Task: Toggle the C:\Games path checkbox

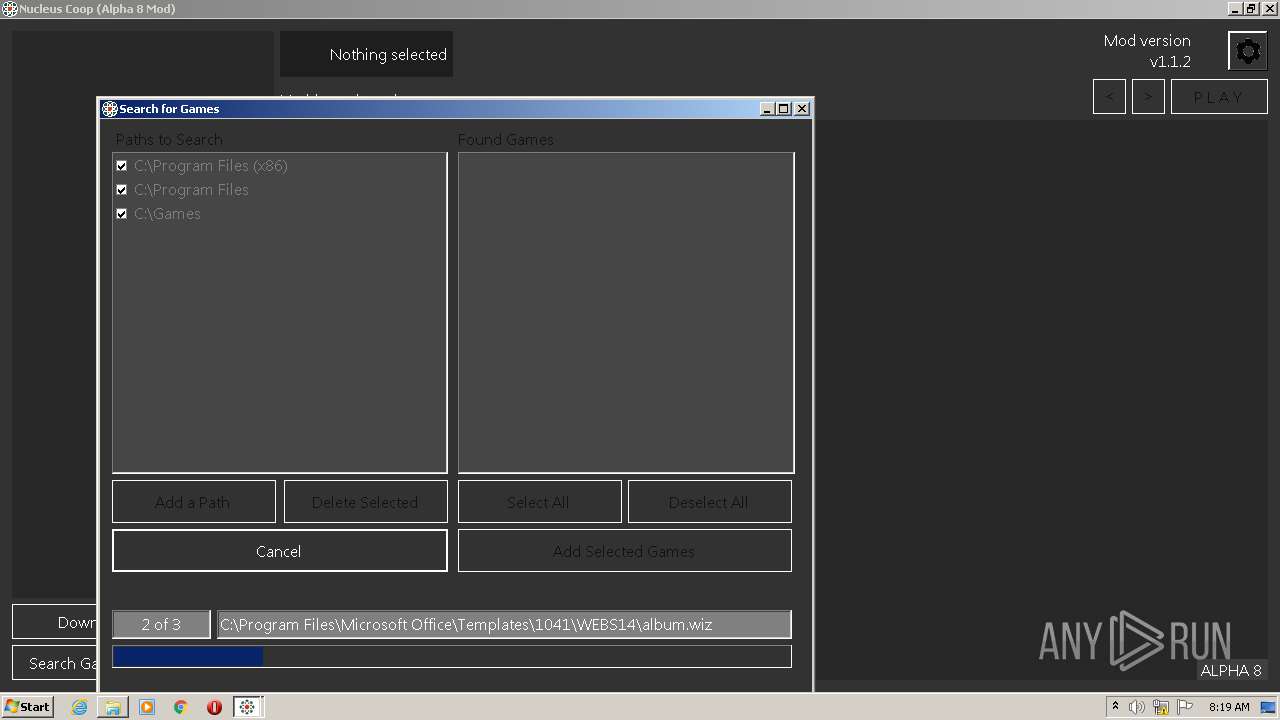Action: pos(122,214)
